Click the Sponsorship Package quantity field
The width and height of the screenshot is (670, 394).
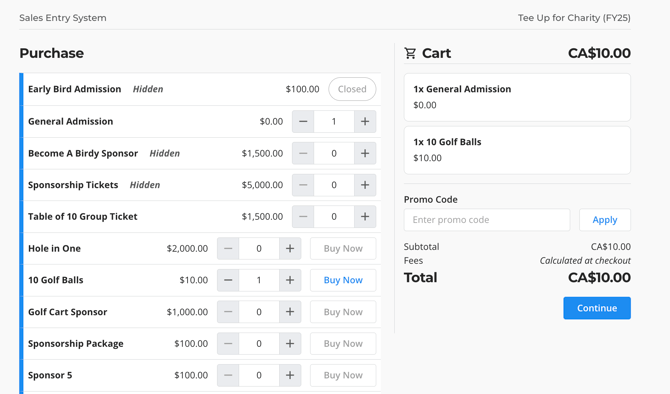coord(259,344)
